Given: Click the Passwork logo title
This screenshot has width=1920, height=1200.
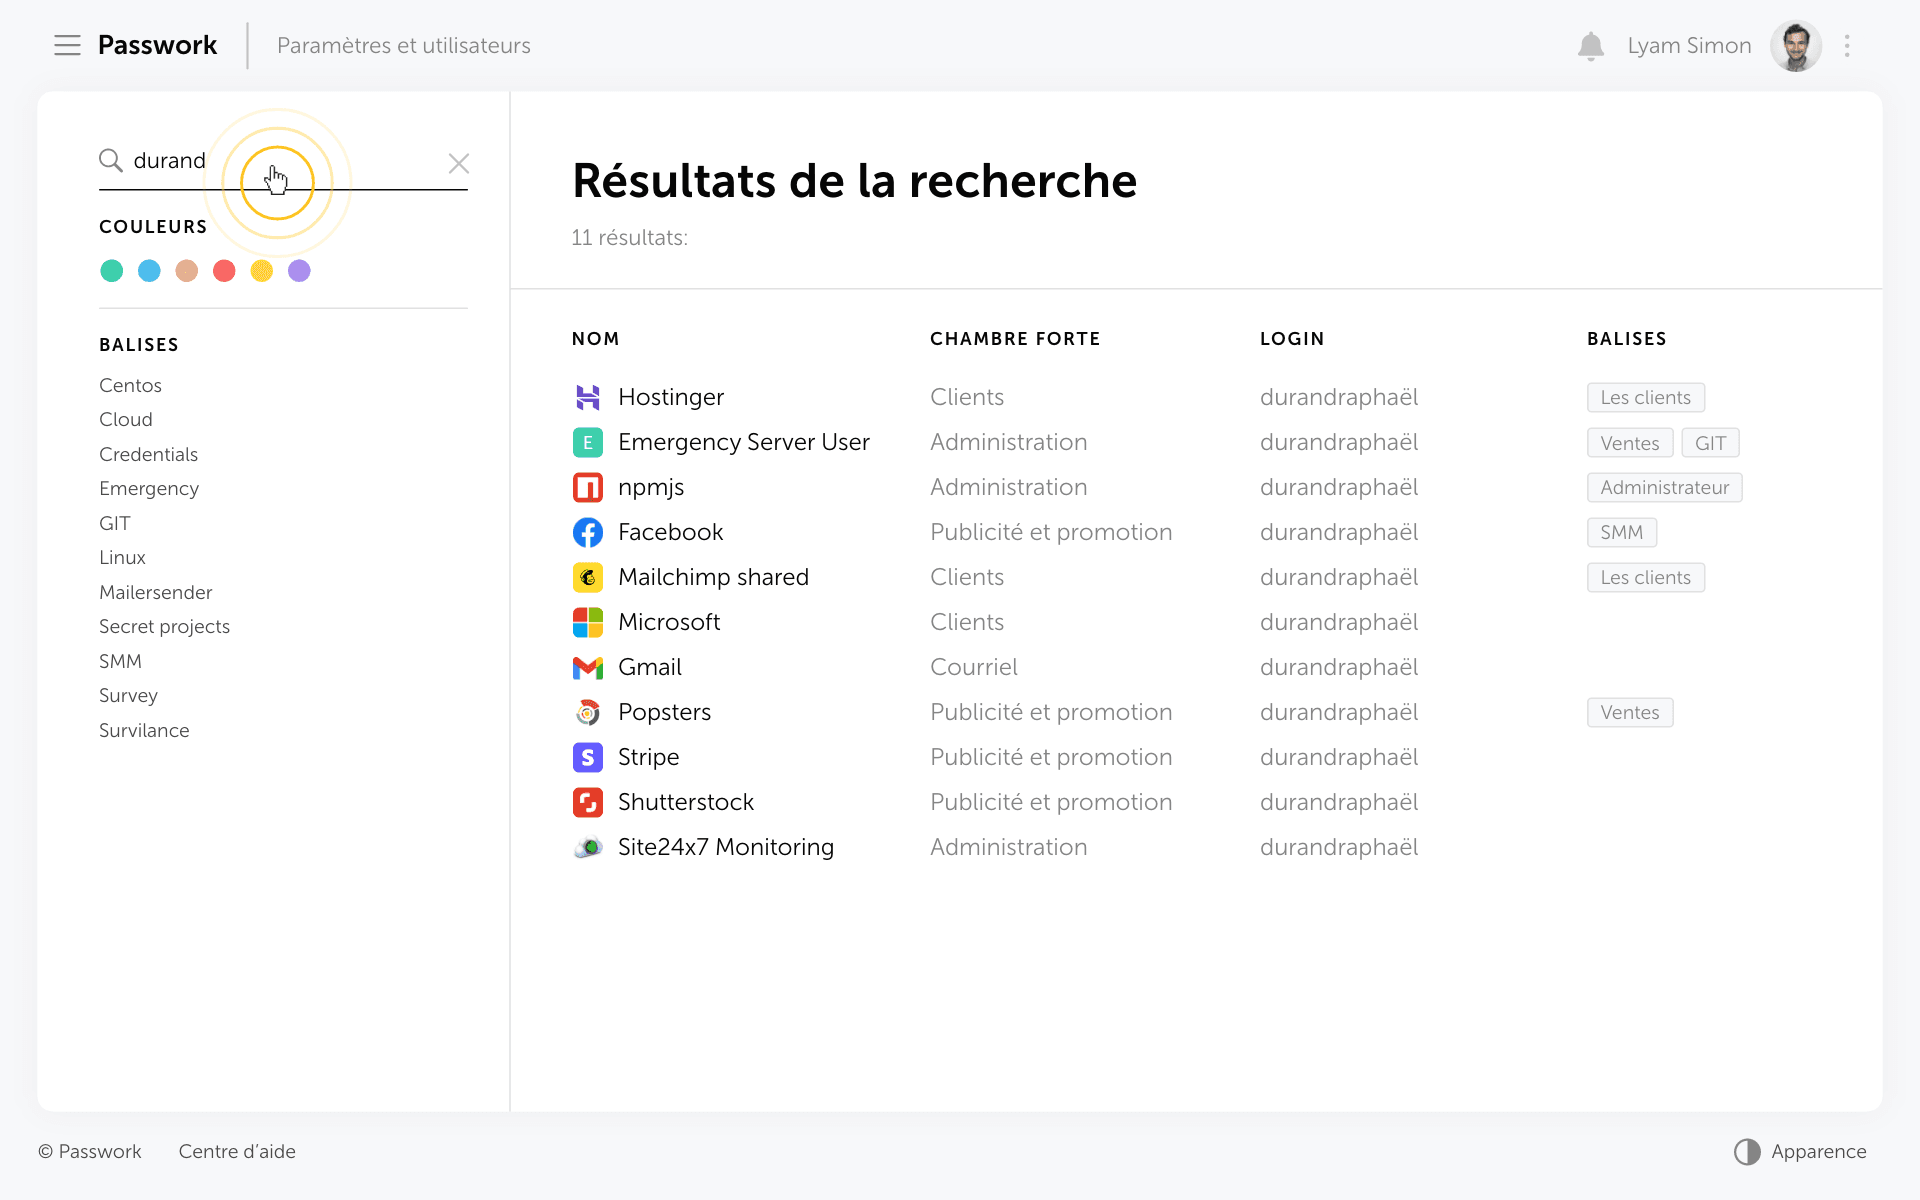Looking at the screenshot, I should [157, 46].
